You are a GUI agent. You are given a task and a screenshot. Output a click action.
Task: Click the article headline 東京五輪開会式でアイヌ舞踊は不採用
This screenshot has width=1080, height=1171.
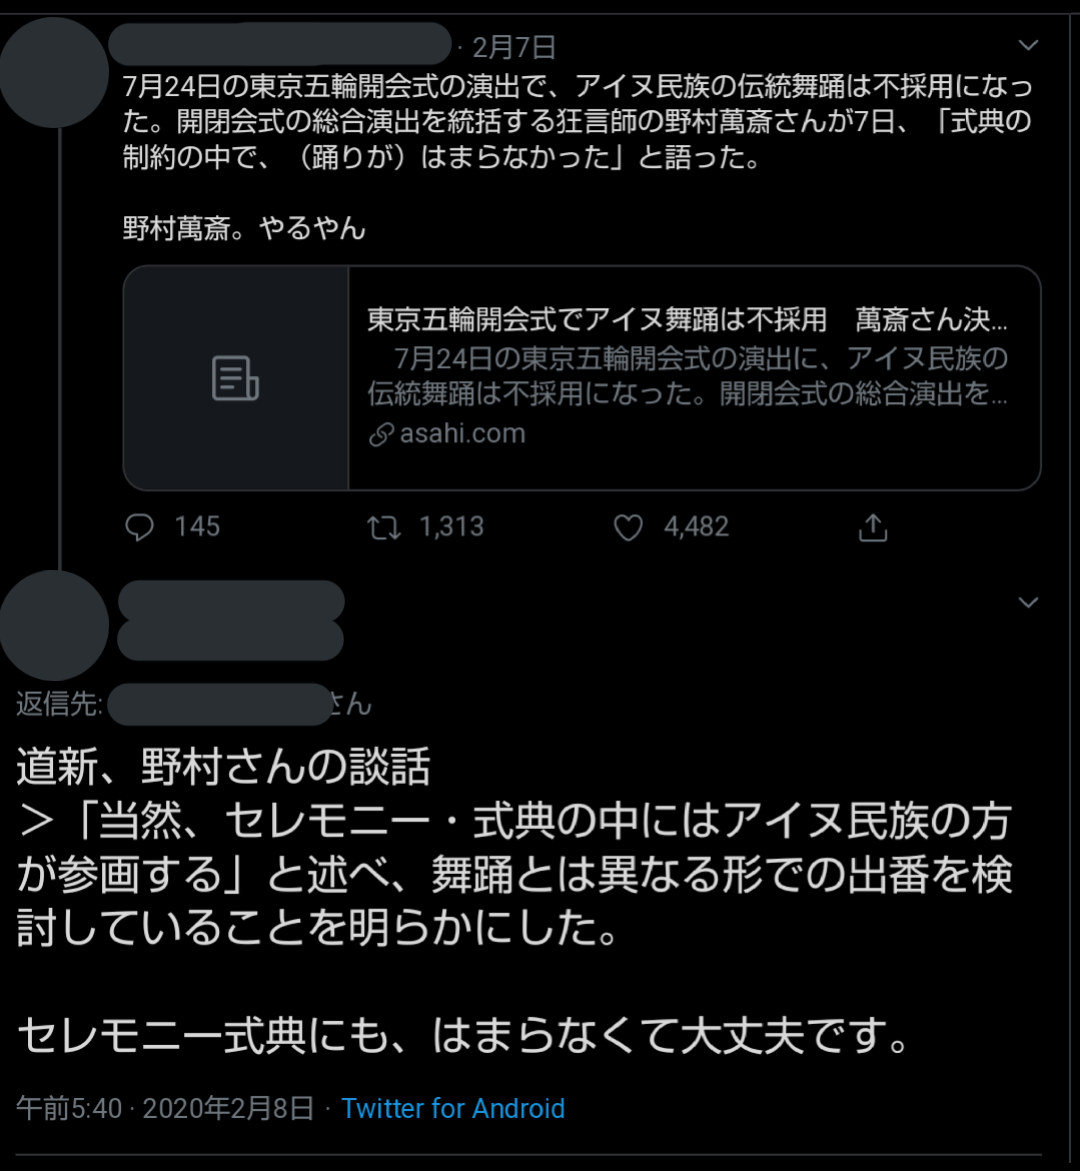click(x=597, y=320)
